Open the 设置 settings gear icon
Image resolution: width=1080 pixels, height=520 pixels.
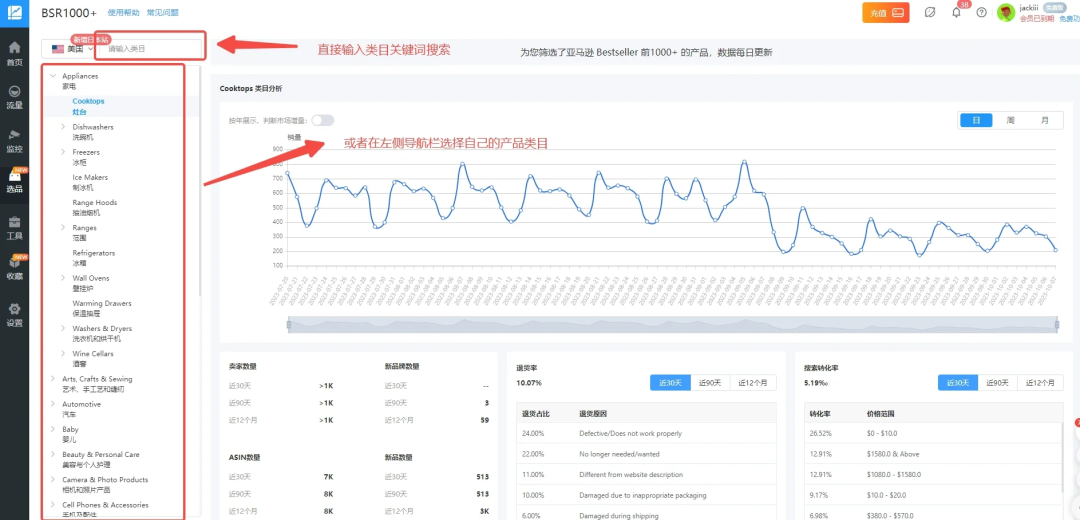[14, 309]
